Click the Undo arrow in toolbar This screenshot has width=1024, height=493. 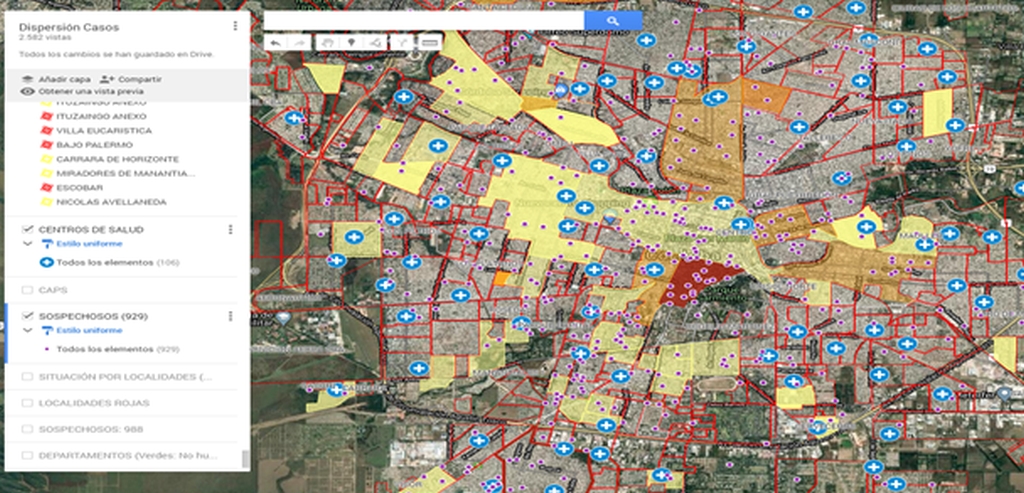point(276,43)
